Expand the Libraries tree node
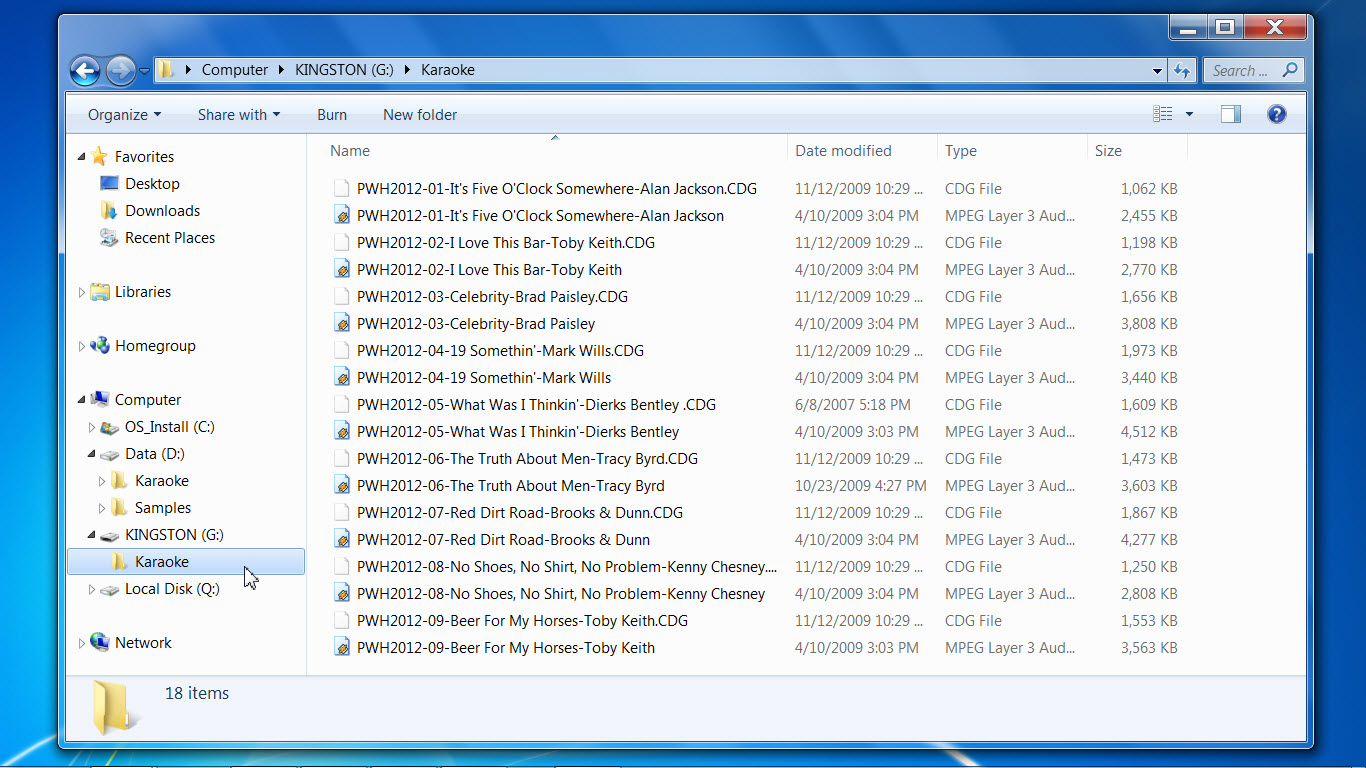Viewport: 1366px width, 768px height. click(x=82, y=292)
